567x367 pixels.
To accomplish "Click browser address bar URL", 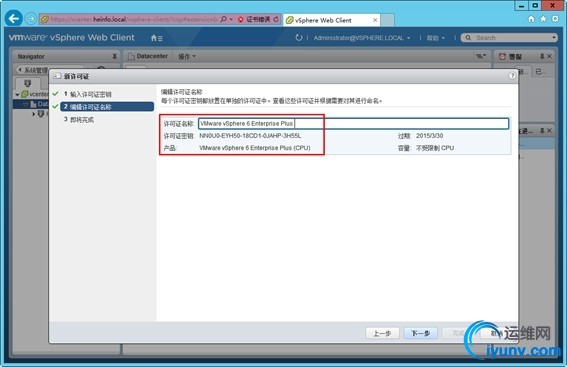I will pyautogui.click(x=134, y=19).
